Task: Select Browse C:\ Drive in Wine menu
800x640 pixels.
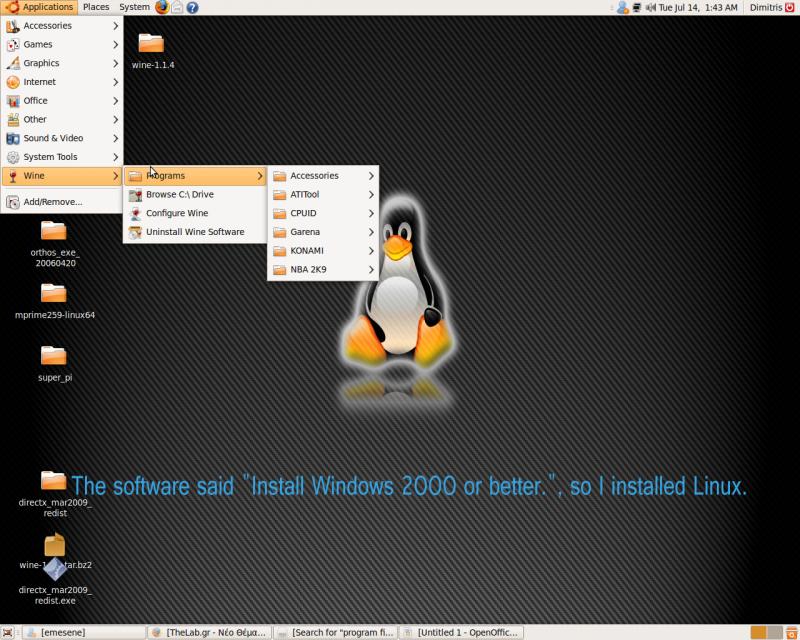Action: (x=195, y=194)
